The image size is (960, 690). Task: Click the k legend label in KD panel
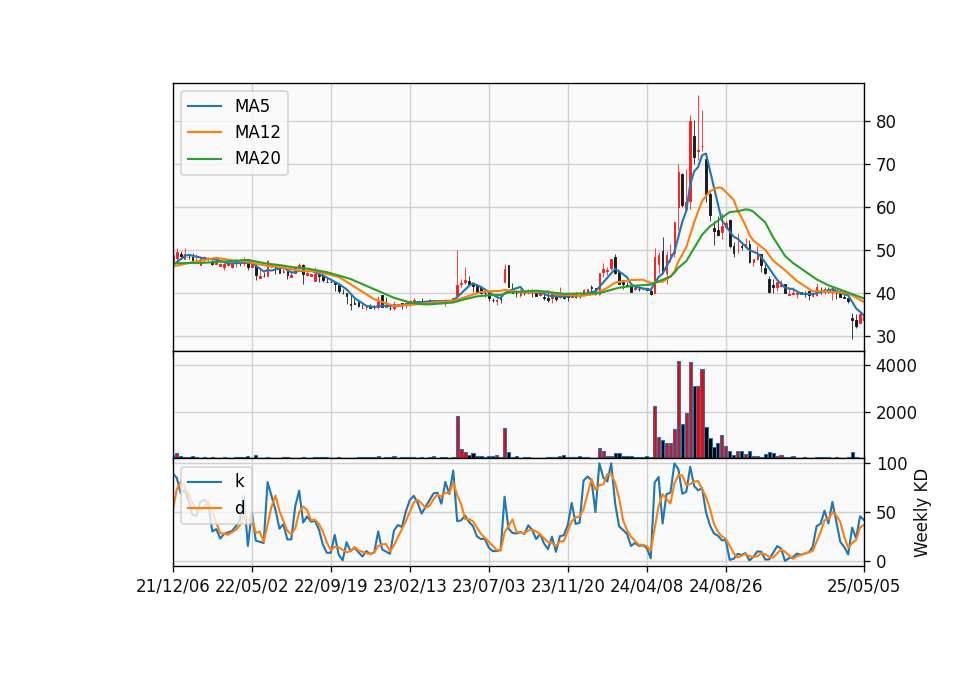pyautogui.click(x=239, y=481)
